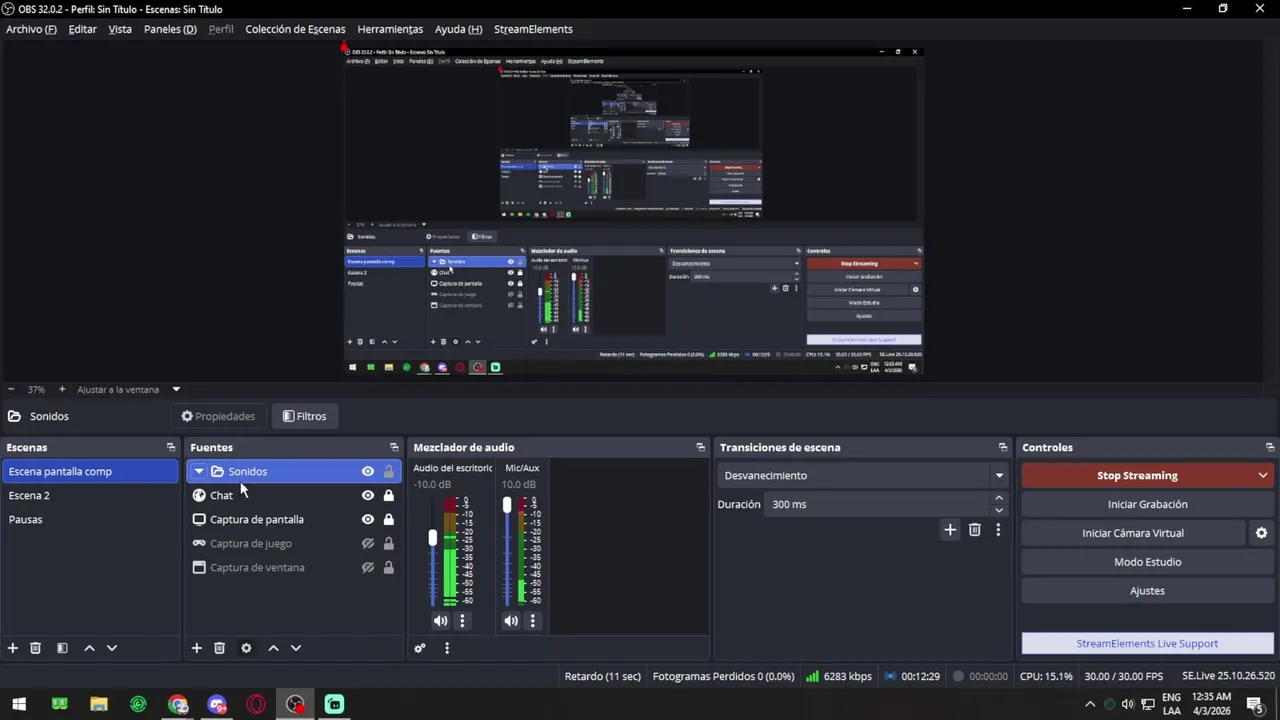Open virtual camera settings gear

tap(1261, 533)
